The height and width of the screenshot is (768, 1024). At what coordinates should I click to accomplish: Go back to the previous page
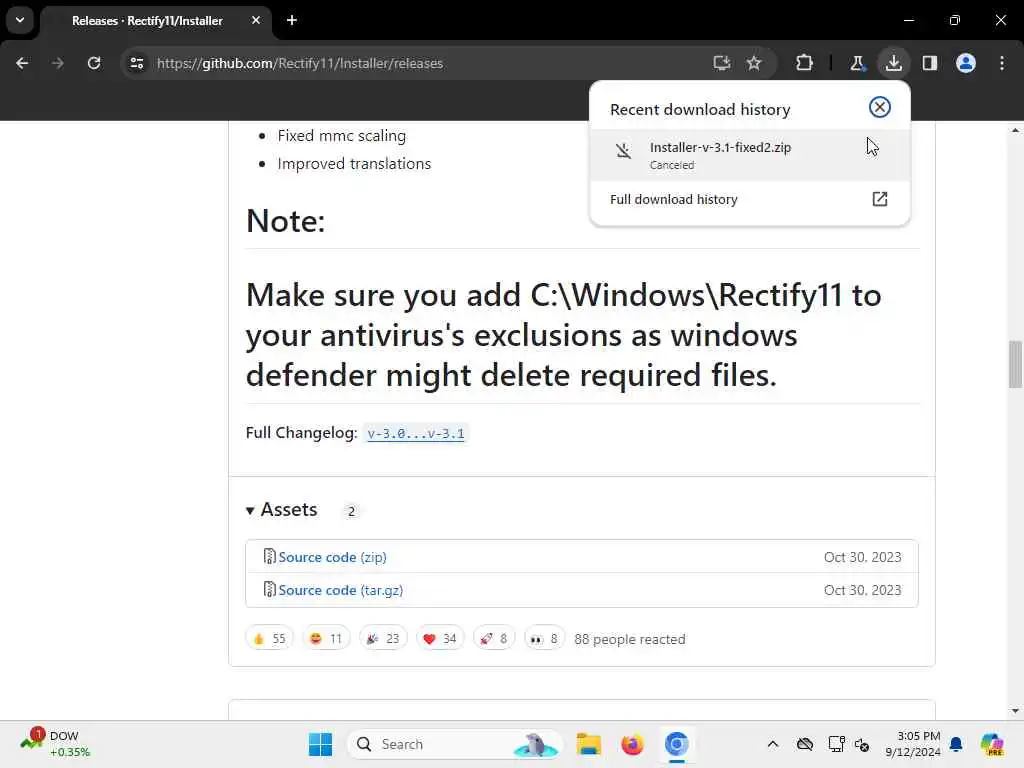click(x=22, y=63)
